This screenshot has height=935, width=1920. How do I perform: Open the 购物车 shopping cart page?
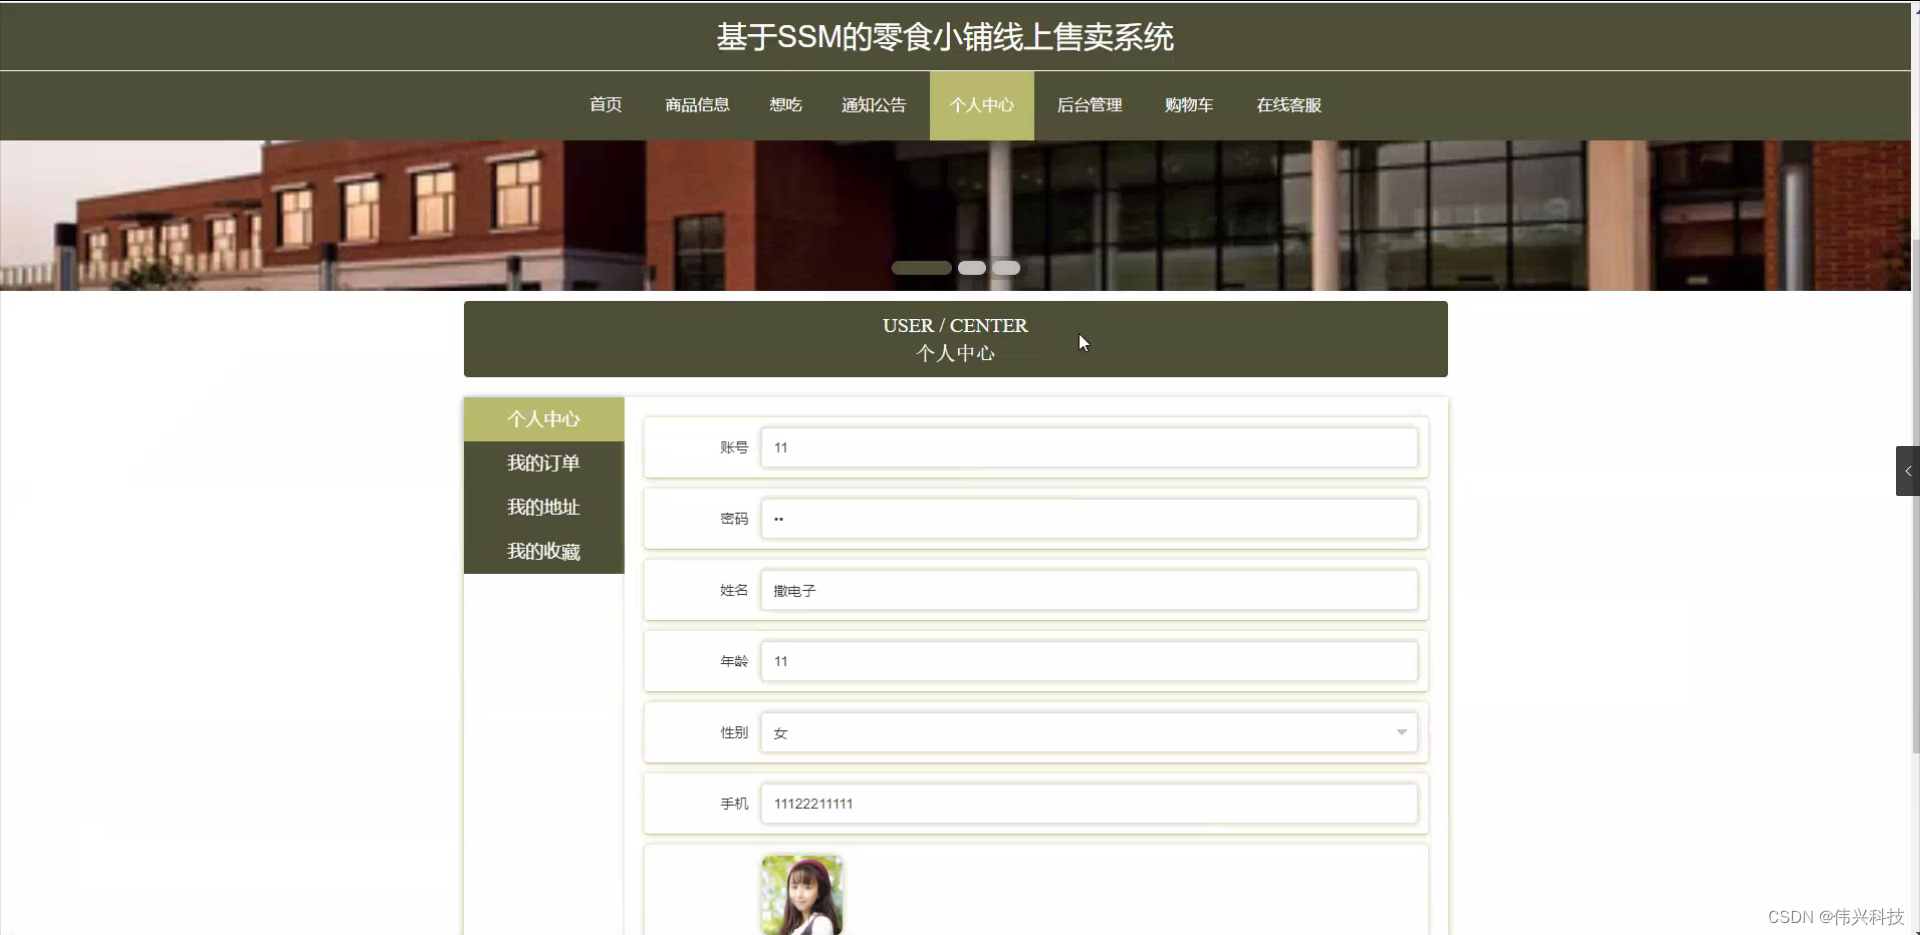tap(1188, 105)
